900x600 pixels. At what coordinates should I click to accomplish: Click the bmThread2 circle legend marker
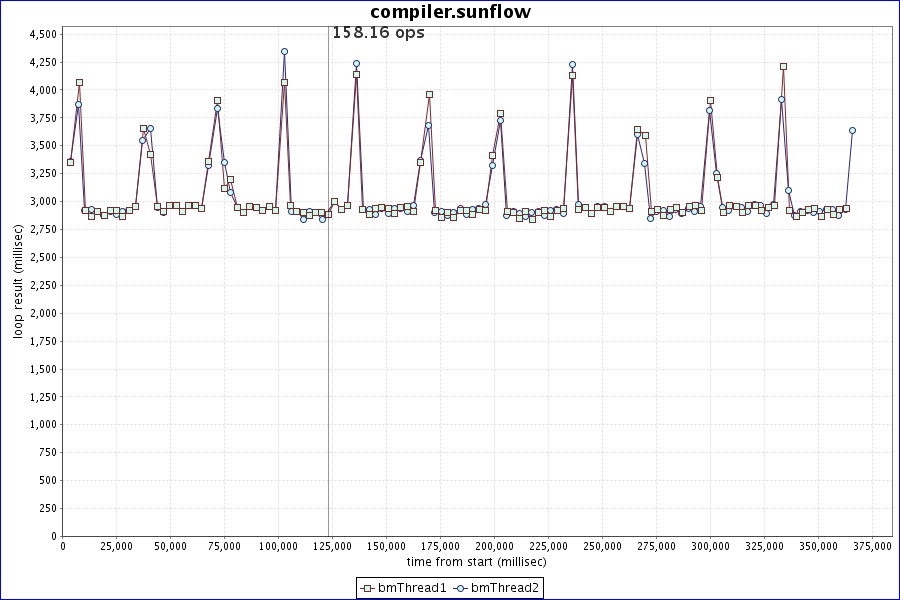pos(461,588)
